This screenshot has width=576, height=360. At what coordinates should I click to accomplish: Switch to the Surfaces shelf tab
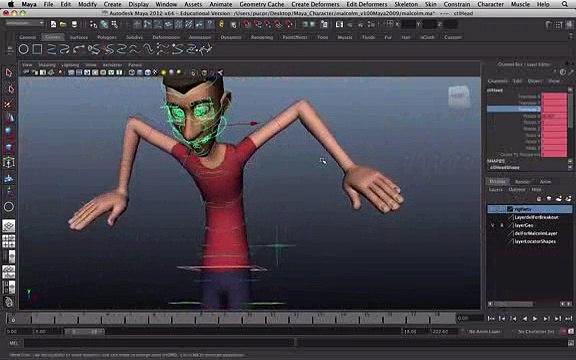pos(79,37)
